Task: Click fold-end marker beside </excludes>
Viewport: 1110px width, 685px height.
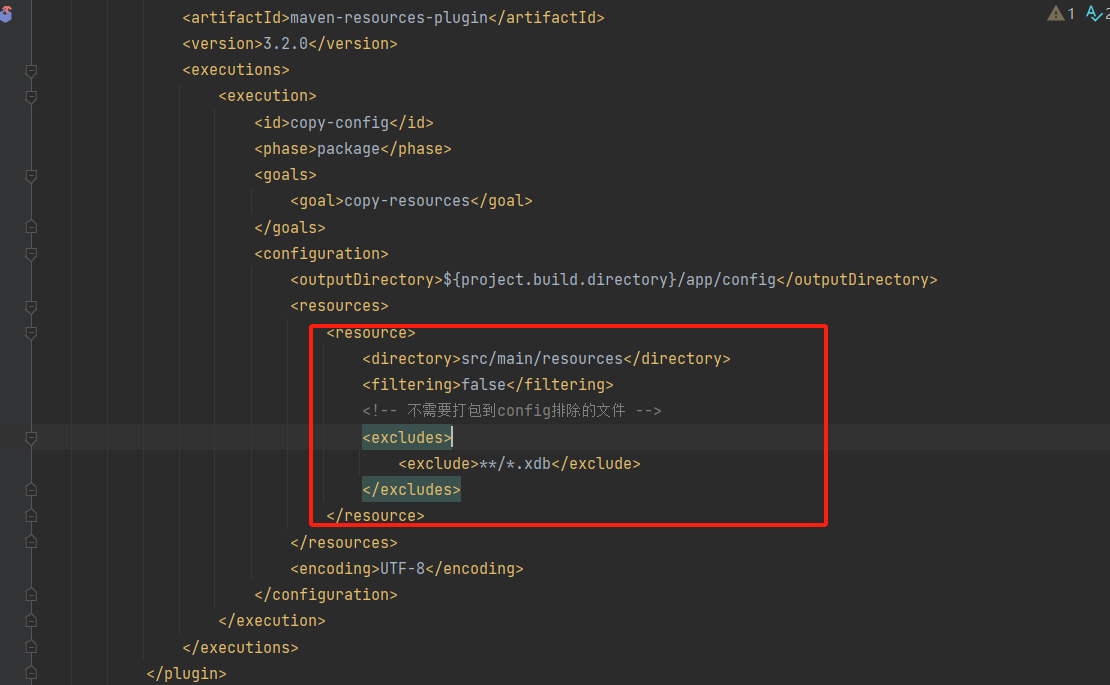Action: pos(31,490)
